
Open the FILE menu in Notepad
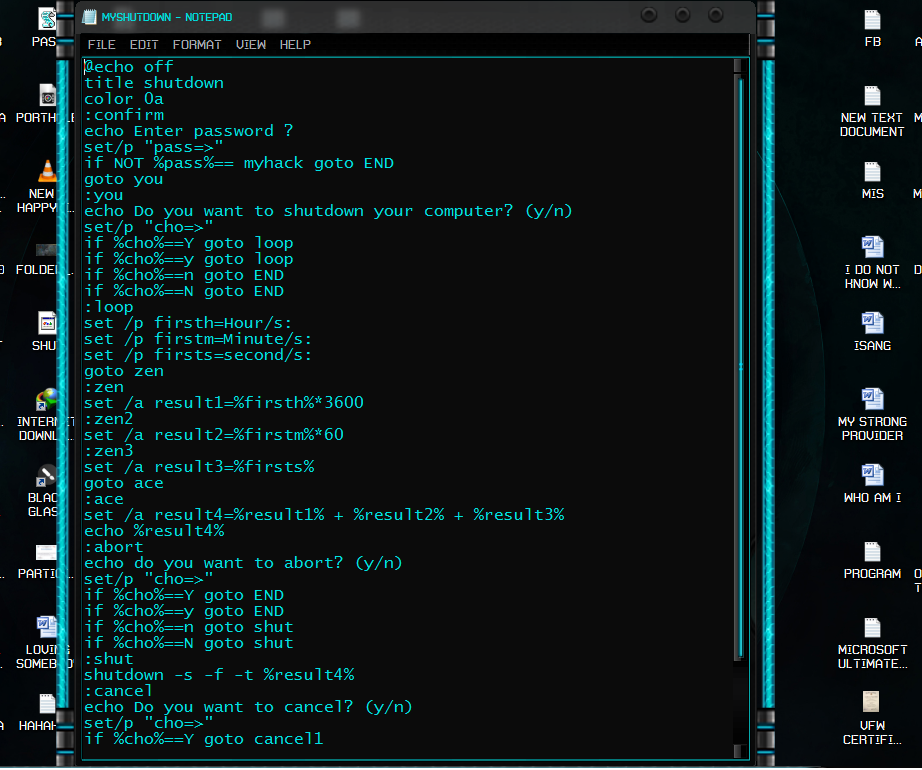click(100, 44)
